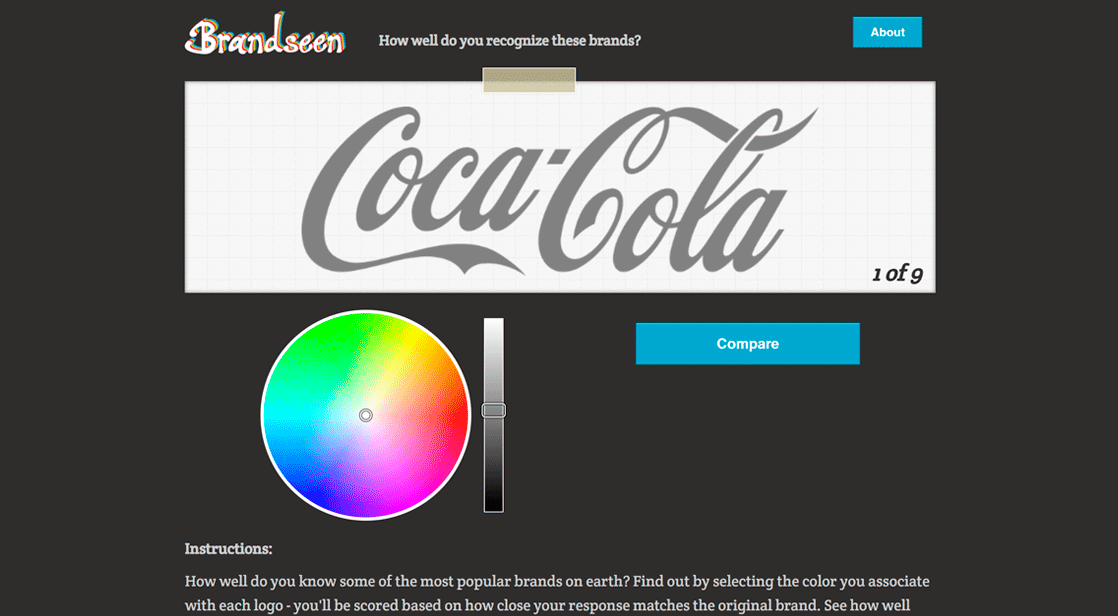This screenshot has height=616, width=1118.
Task: Set brightness to white at slider top
Action: [x=493, y=322]
